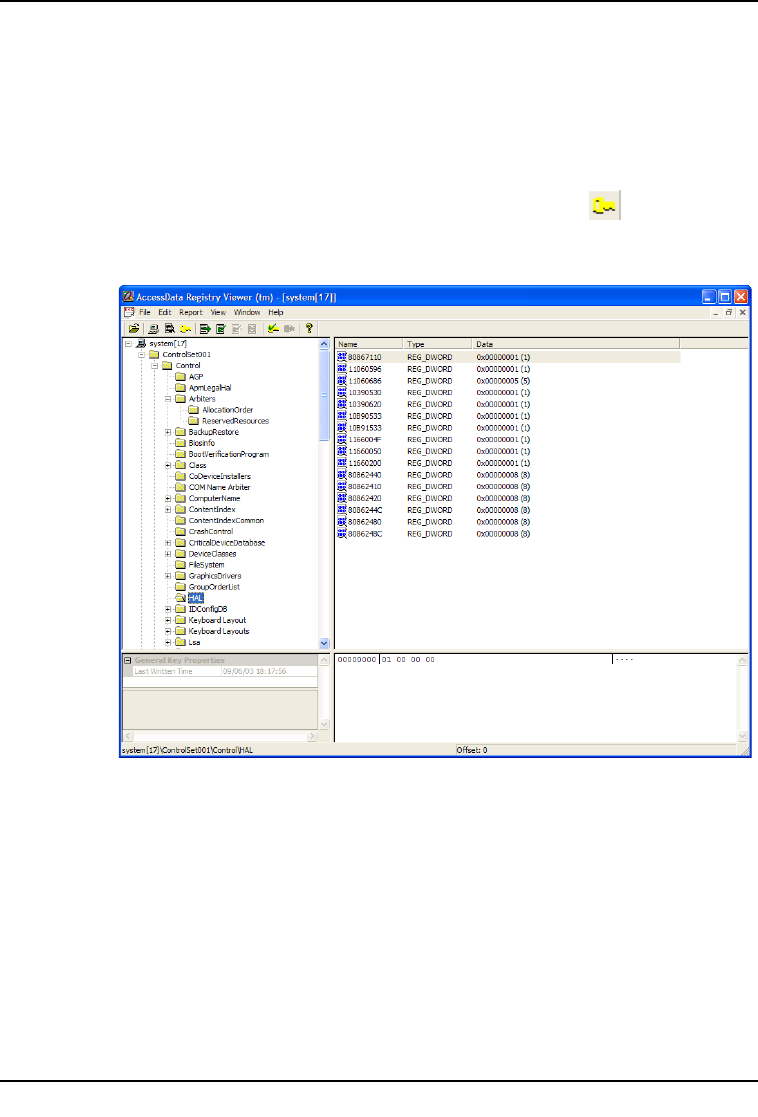Image resolution: width=758 pixels, height=1117 pixels.
Task: Select the highlighted HAL key
Action: (196, 598)
